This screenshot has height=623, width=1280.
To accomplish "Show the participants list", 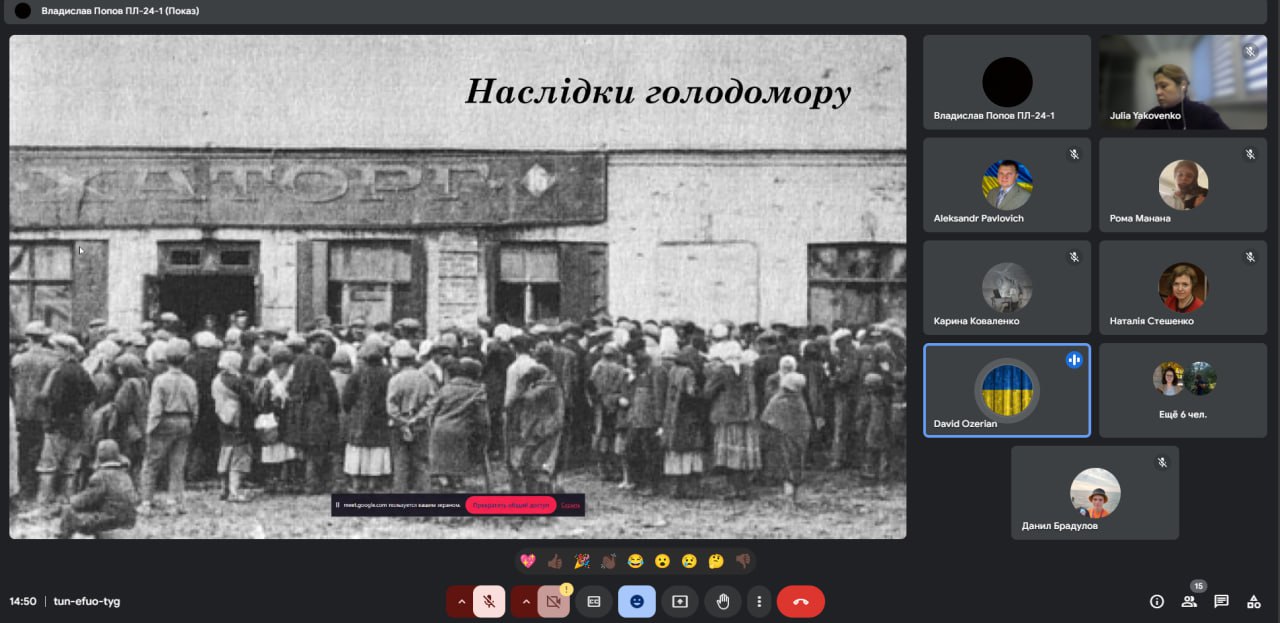I will pyautogui.click(x=1189, y=601).
